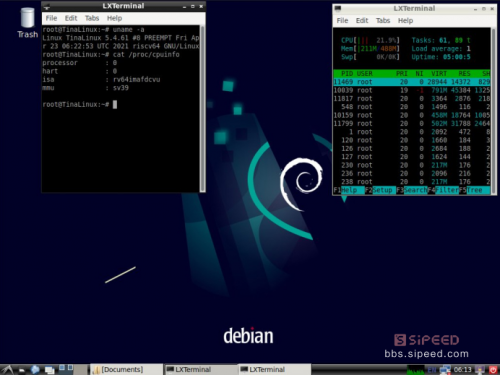Select htop process row PID 126

[x=412, y=149]
